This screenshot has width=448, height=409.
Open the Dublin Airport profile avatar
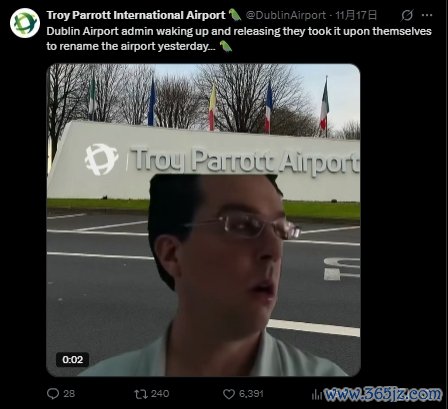[25, 23]
